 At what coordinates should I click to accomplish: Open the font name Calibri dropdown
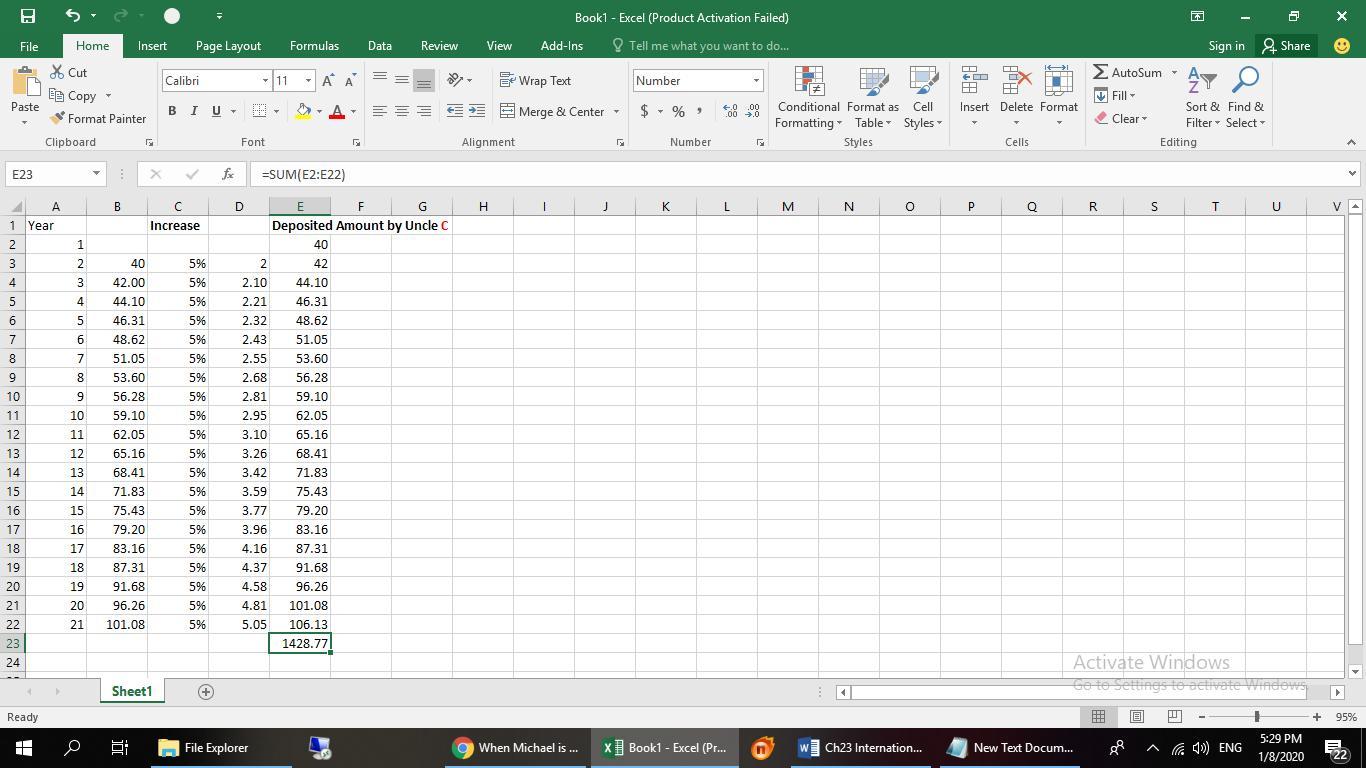(x=265, y=81)
